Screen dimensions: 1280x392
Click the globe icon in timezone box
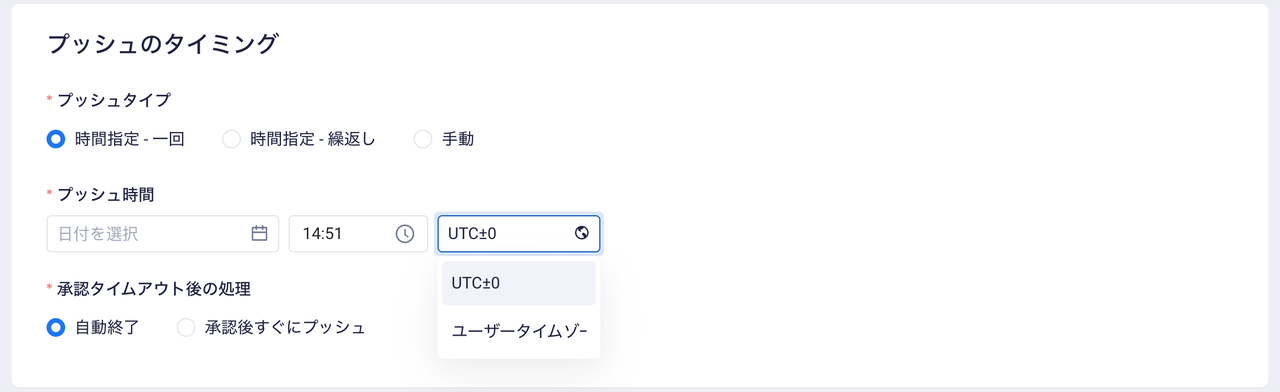click(582, 234)
